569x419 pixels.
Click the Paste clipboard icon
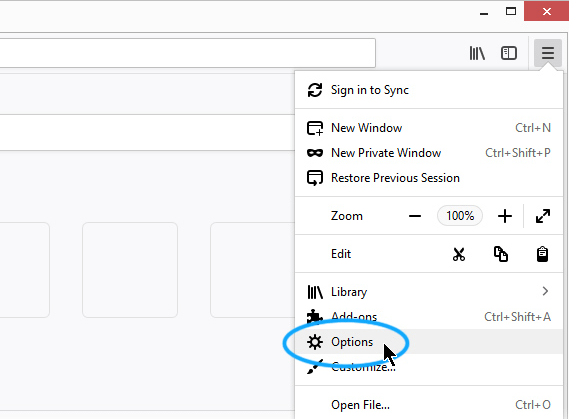coord(542,254)
